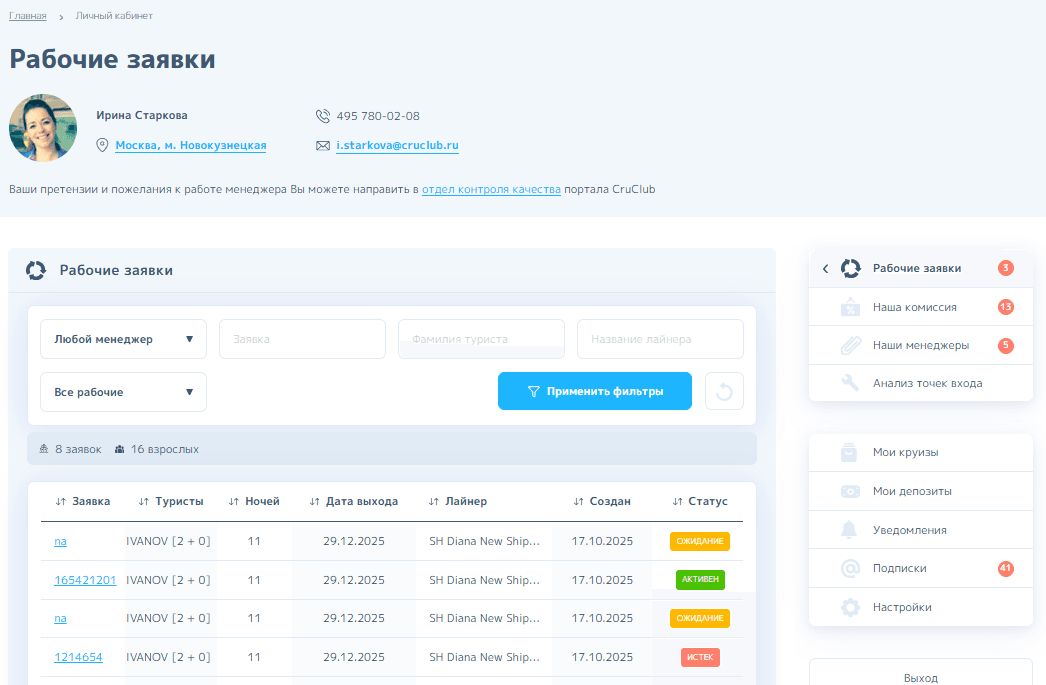Go to Подписки in the sidebar menu
This screenshot has width=1046, height=685.
tap(899, 568)
